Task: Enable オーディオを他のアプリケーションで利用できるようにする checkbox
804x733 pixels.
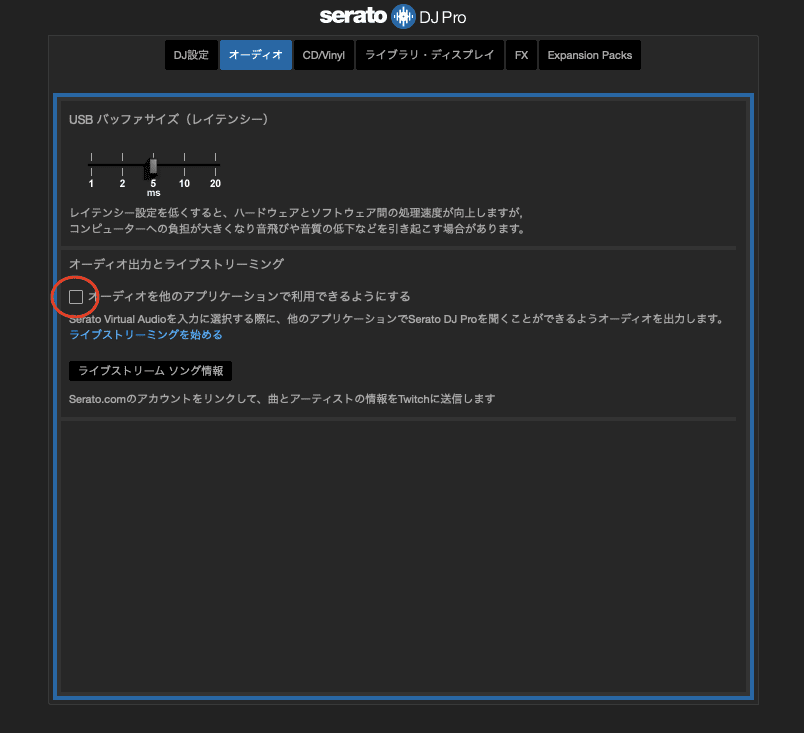Action: click(x=76, y=297)
